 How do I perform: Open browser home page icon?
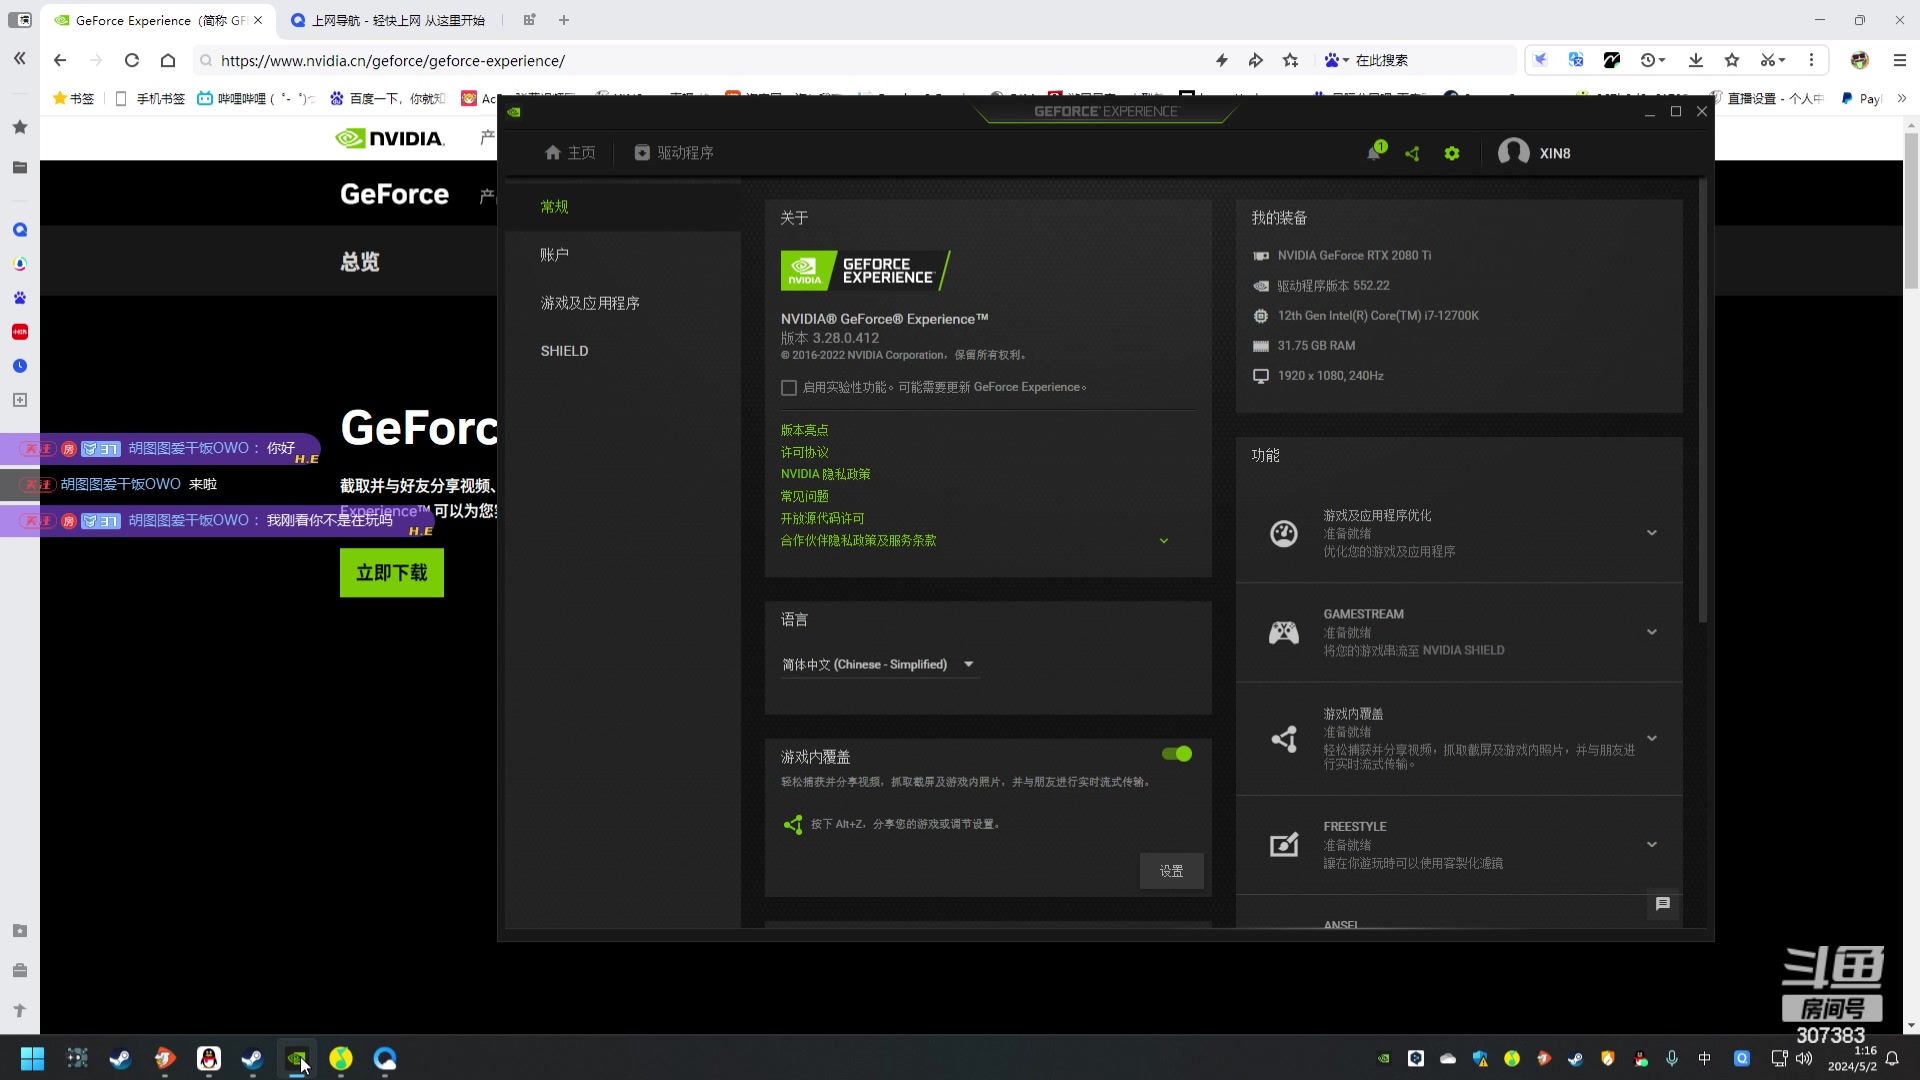(168, 61)
